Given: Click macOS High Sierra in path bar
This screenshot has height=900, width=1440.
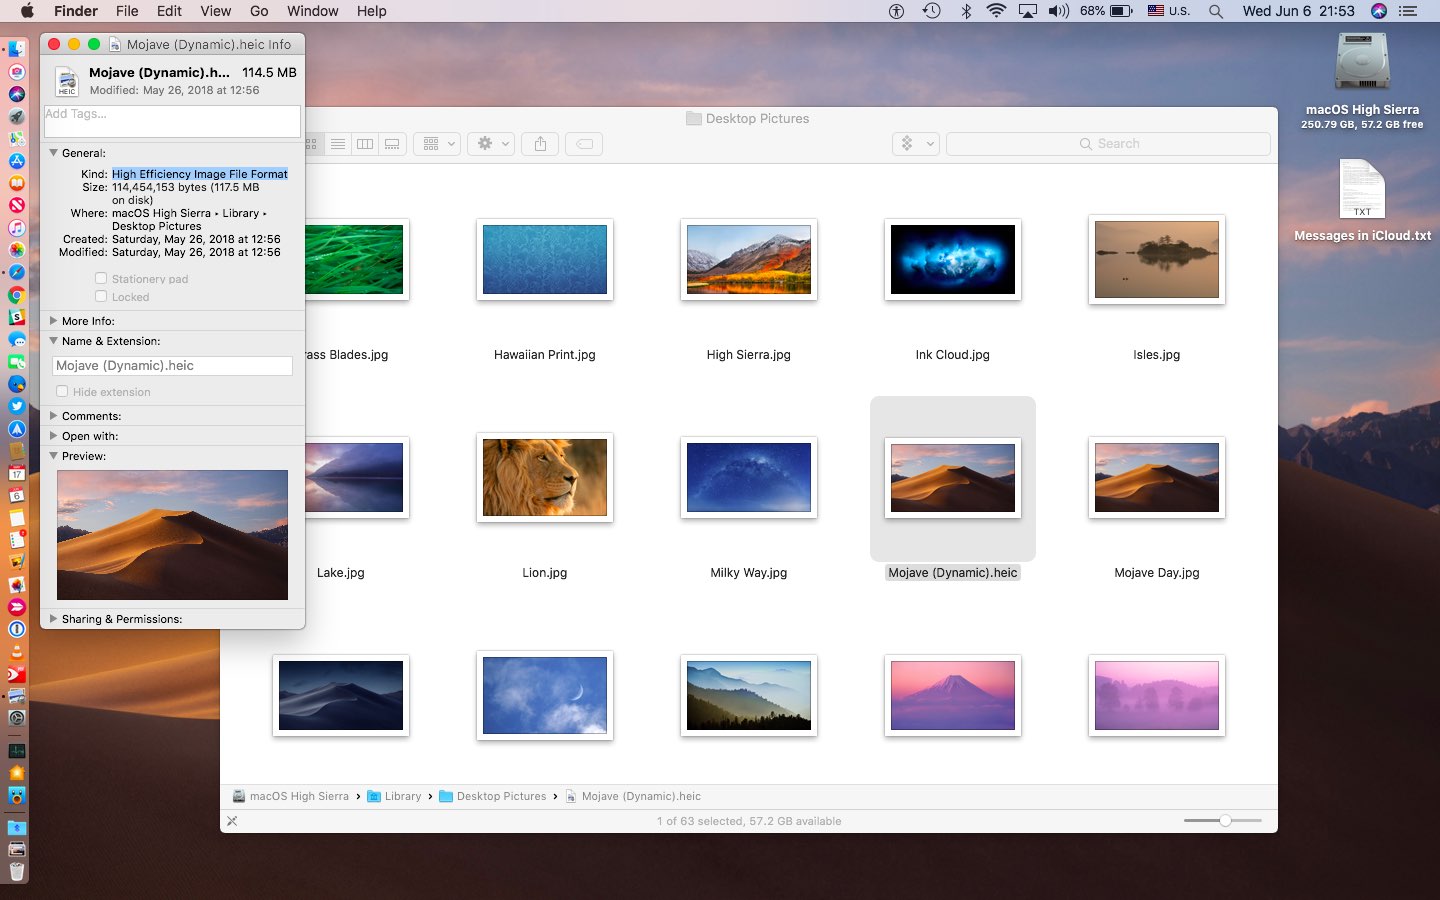Looking at the screenshot, I should point(291,796).
